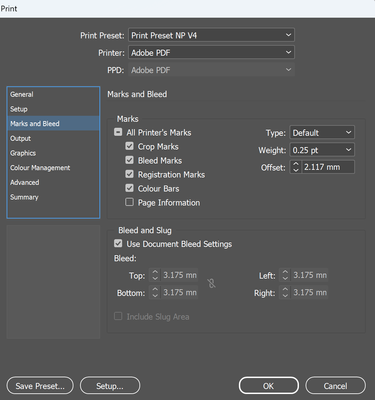Click the Setup... button at bottom
Screen dimensions: 375x400
point(110,386)
